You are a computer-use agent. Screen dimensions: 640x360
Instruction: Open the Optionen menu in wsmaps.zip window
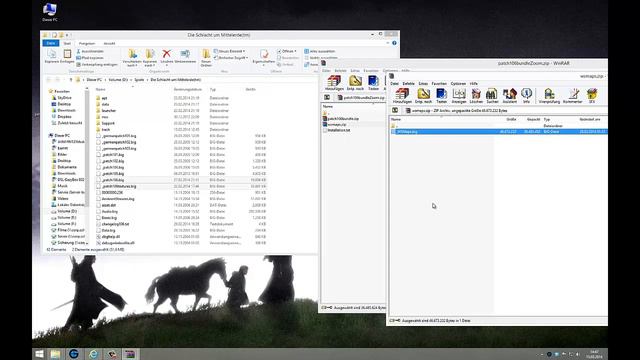pyautogui.click(x=458, y=83)
